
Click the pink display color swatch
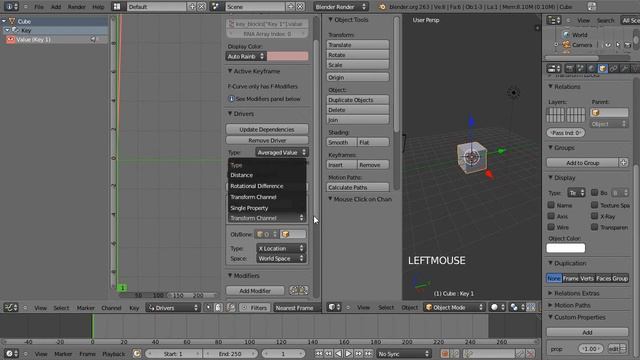287,56
